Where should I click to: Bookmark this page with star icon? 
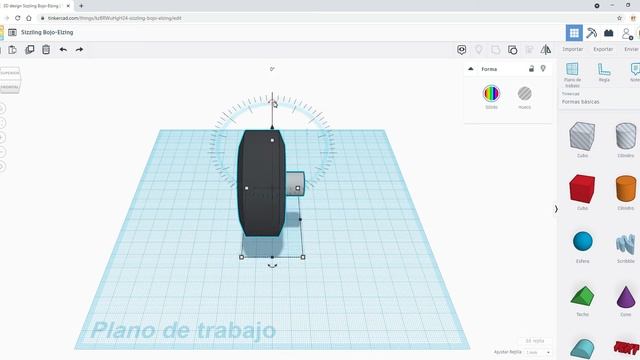click(x=619, y=18)
